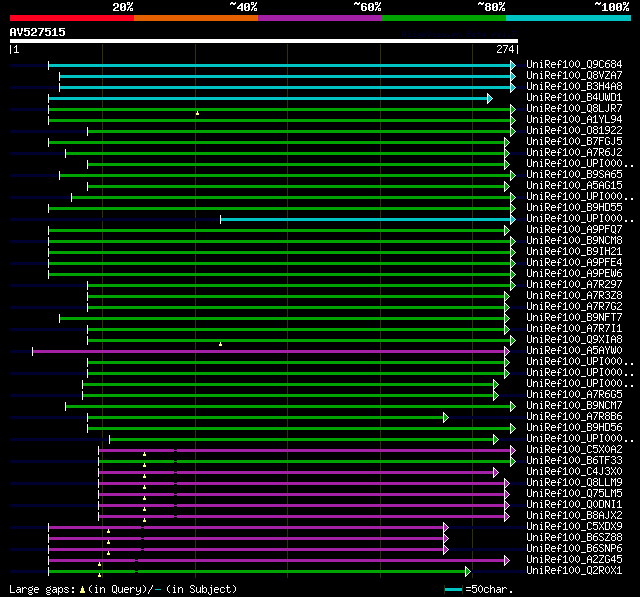Click the white AV527515 query sequence bar

coord(264,41)
